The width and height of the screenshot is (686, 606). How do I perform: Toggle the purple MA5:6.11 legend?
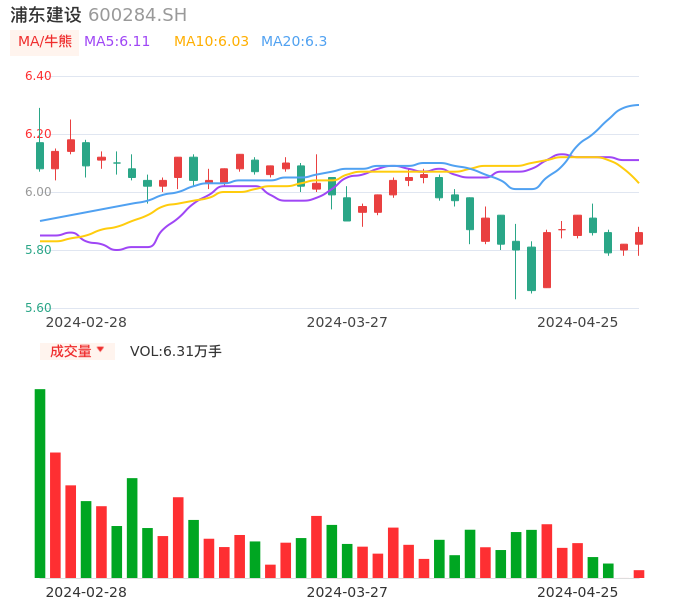[117, 42]
